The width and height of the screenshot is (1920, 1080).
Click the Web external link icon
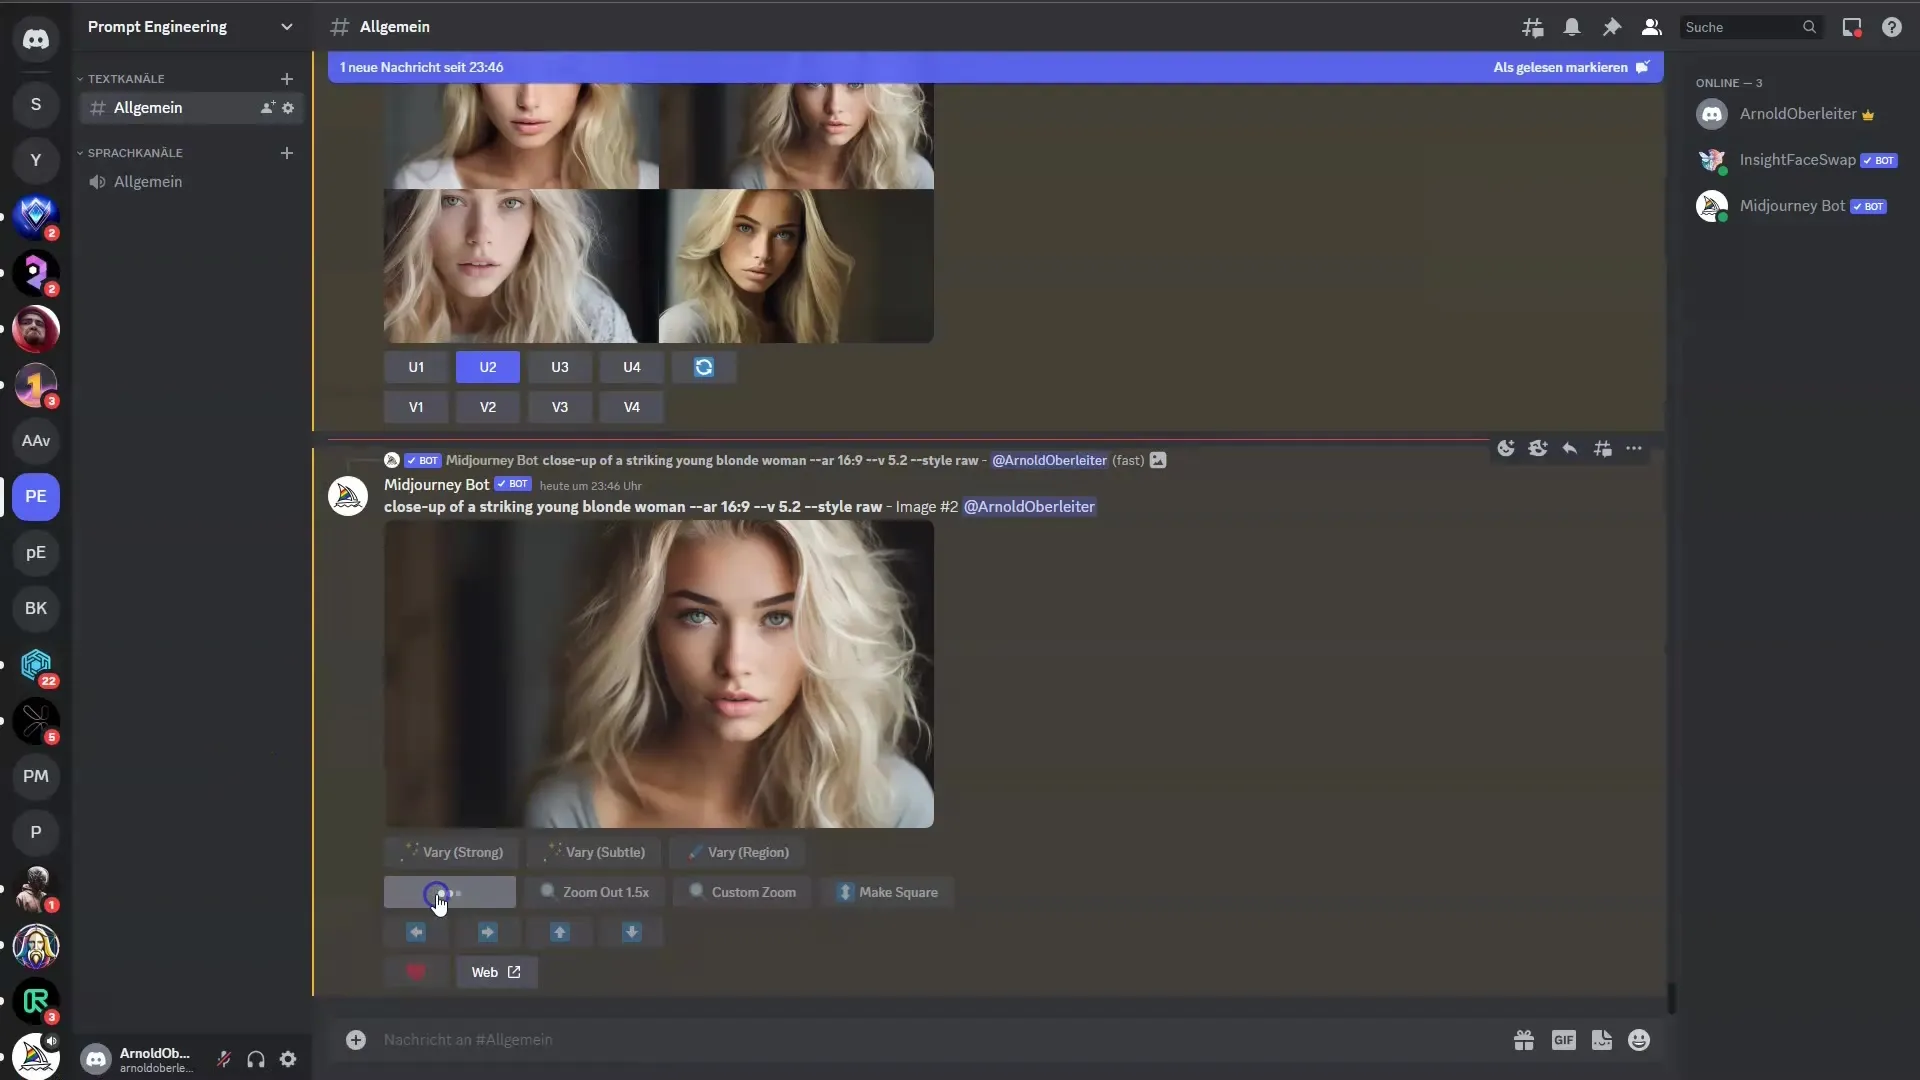click(x=514, y=972)
